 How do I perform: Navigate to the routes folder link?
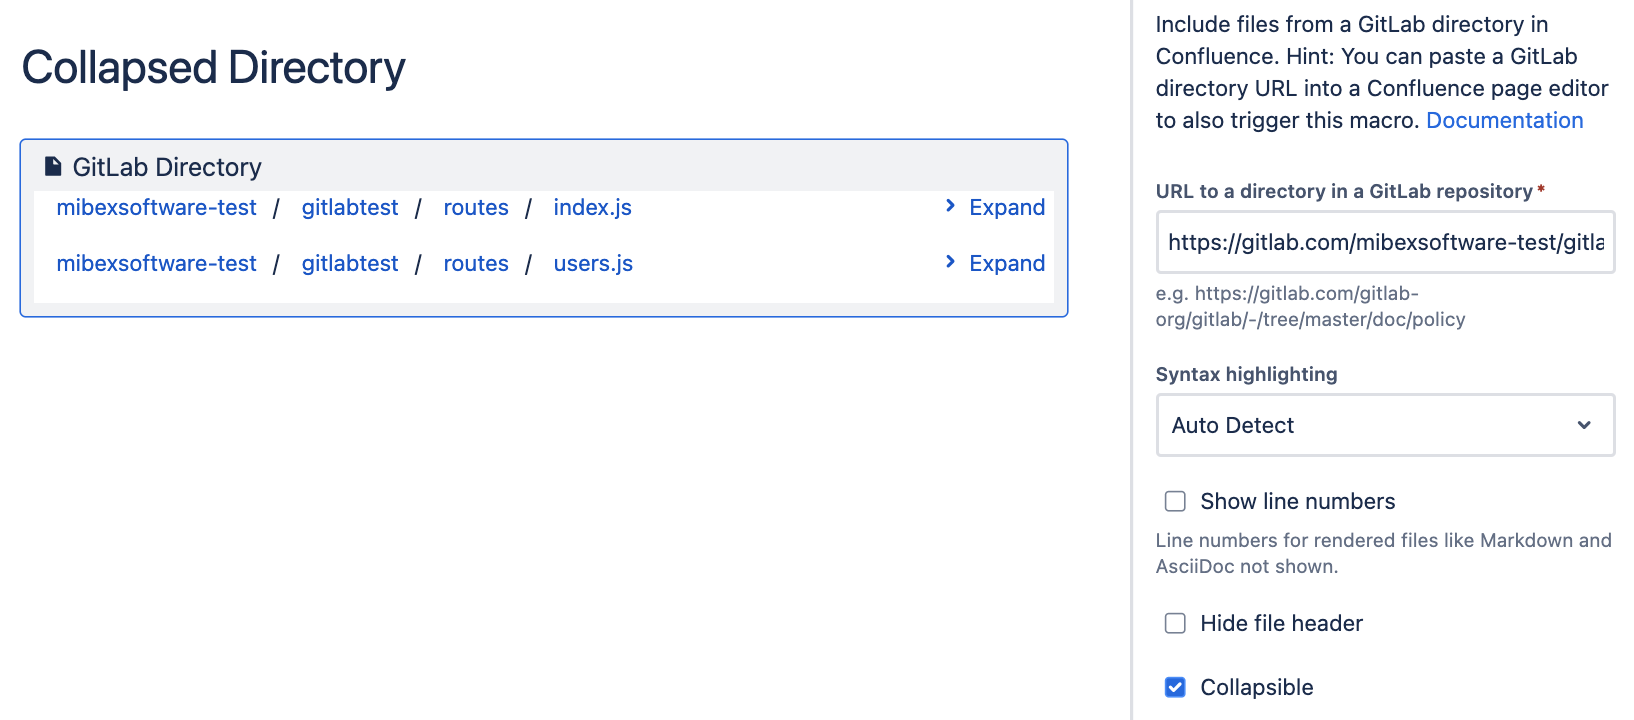(x=475, y=207)
